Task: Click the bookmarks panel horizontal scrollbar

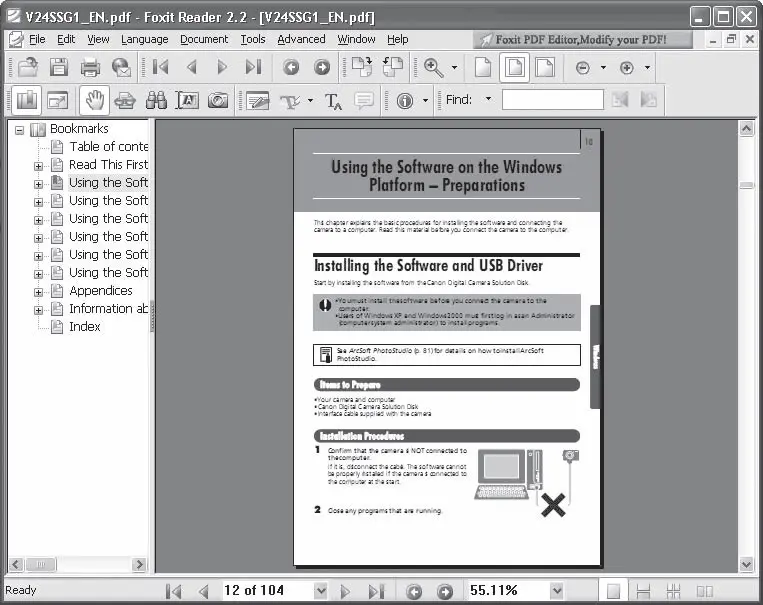Action: point(77,565)
